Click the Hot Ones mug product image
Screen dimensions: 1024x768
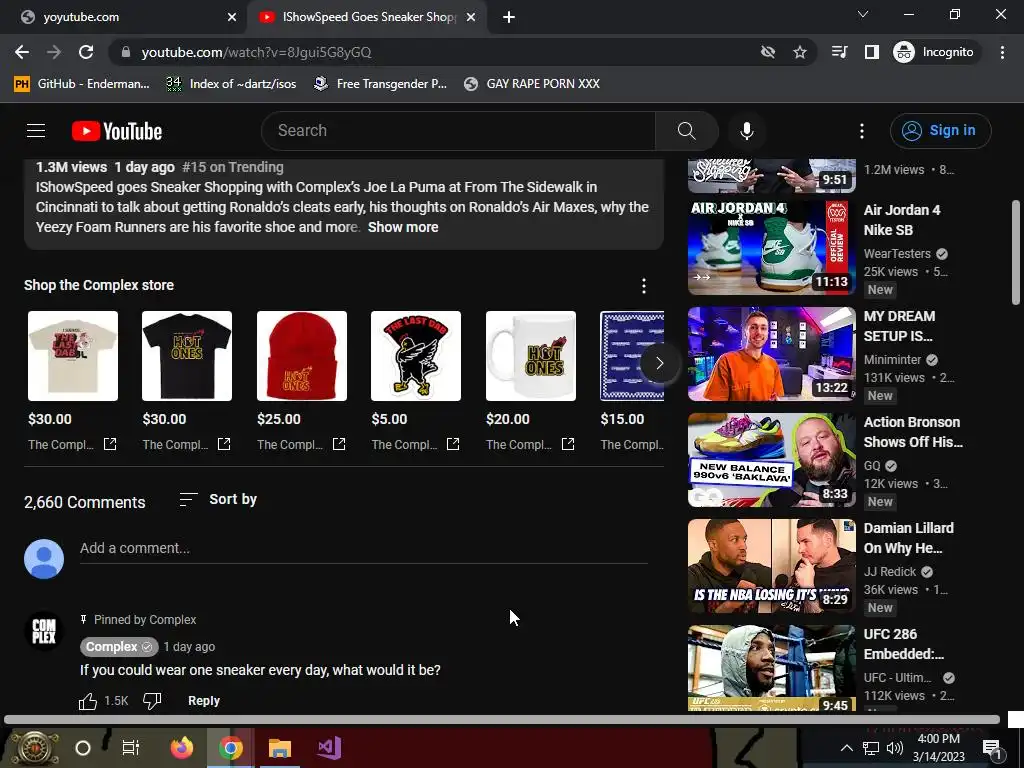[x=531, y=356]
